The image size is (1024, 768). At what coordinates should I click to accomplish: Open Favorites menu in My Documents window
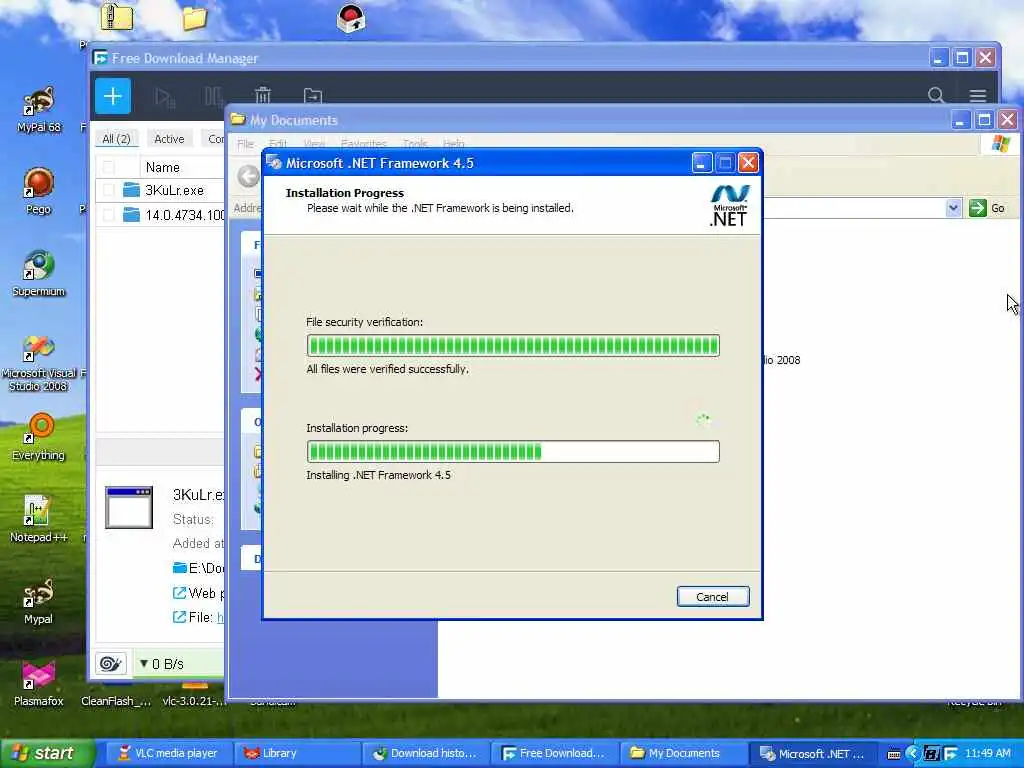pos(364,143)
